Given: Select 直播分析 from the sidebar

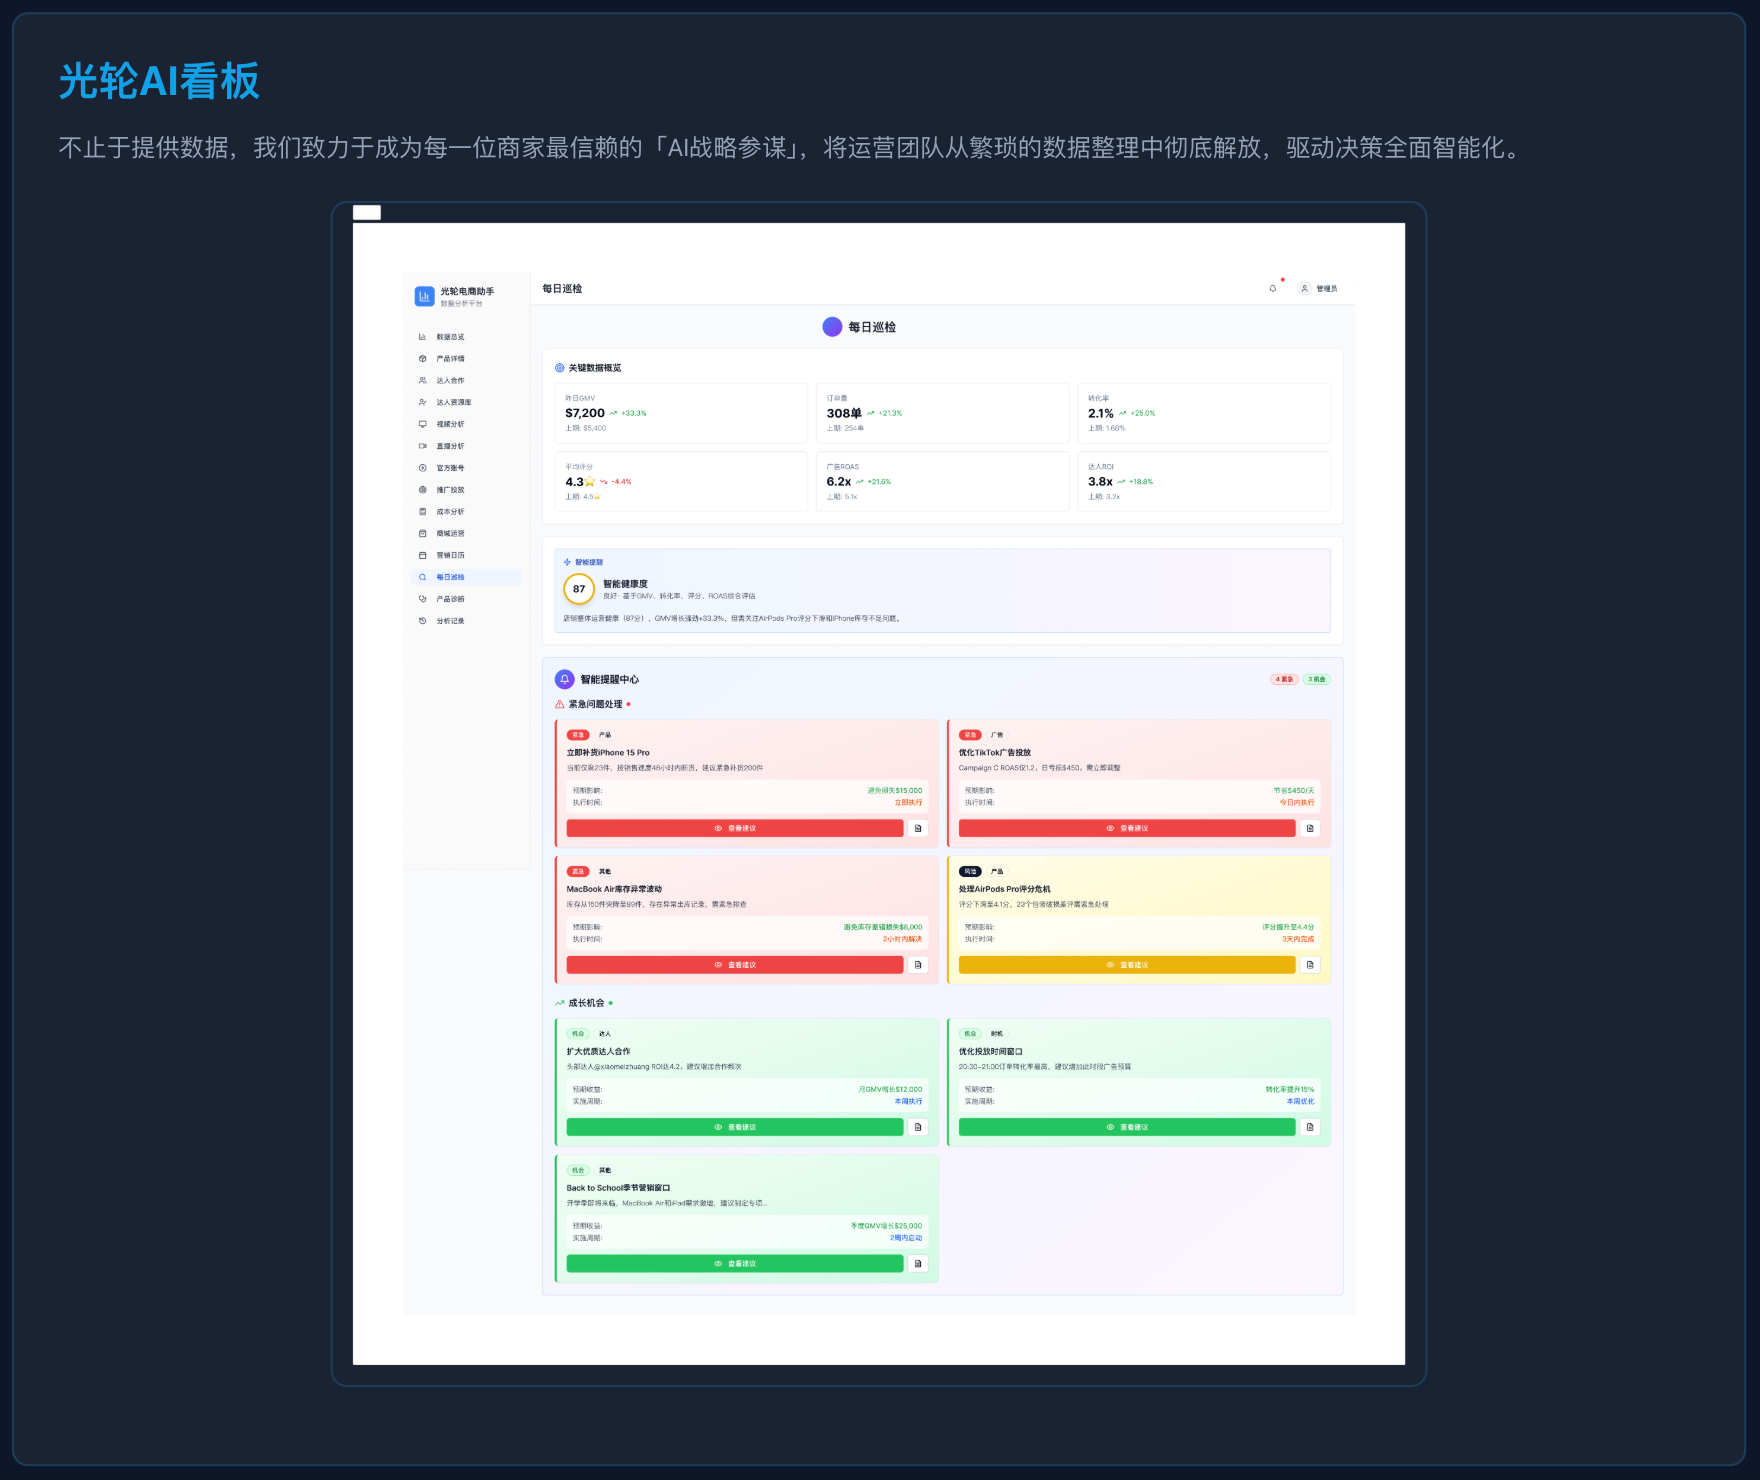Looking at the screenshot, I should tap(450, 446).
